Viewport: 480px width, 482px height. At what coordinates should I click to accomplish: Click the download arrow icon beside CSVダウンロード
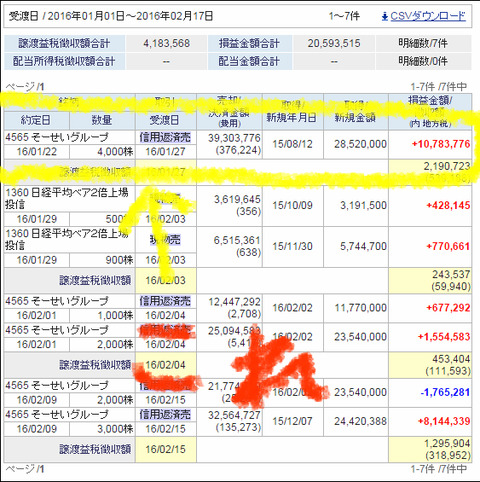tap(385, 16)
